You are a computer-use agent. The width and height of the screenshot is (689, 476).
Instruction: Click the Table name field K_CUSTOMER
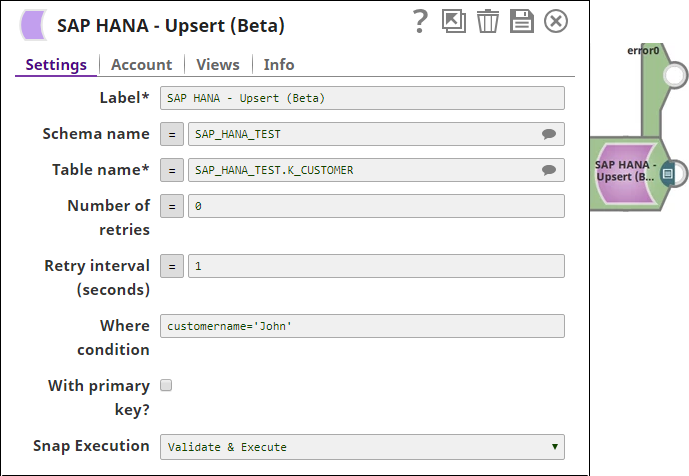[x=376, y=170]
